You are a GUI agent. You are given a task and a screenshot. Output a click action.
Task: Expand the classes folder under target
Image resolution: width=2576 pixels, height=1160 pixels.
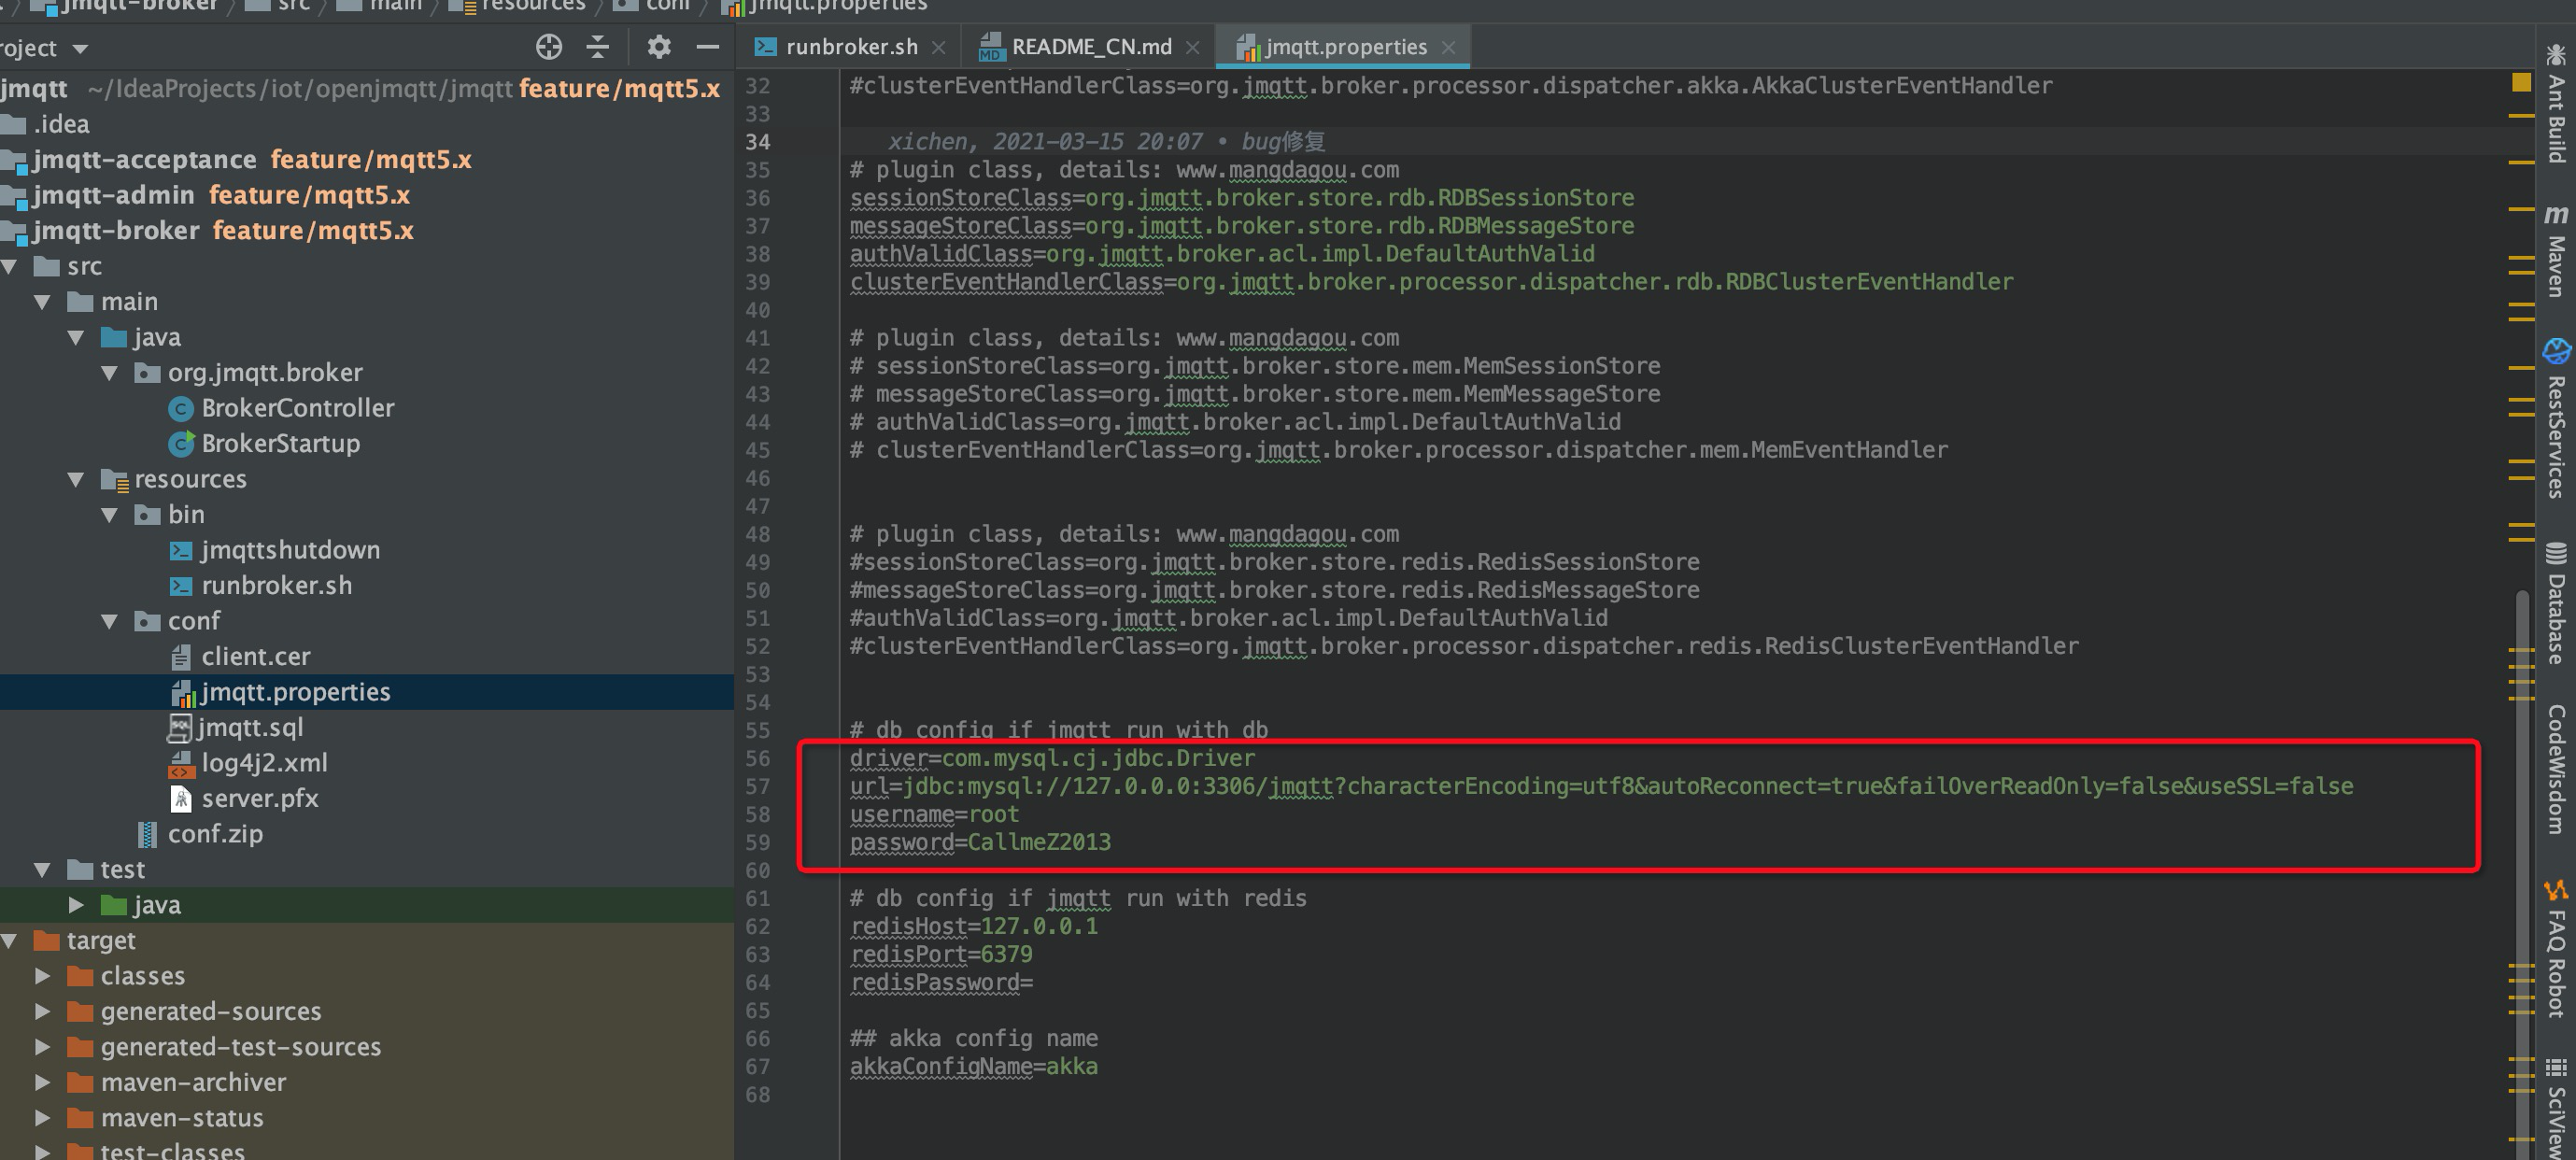43,976
